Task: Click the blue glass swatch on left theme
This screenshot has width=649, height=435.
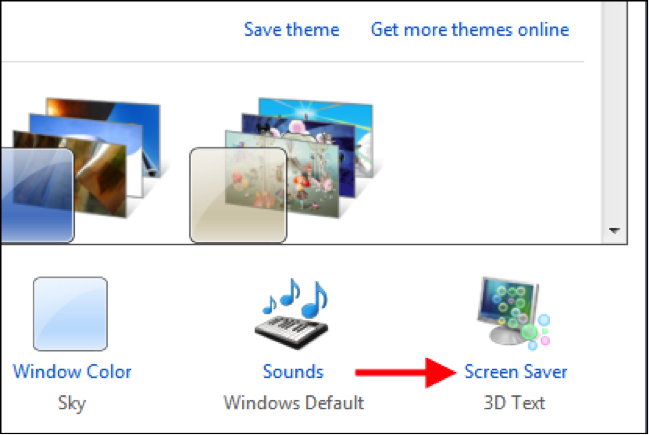Action: tap(36, 195)
